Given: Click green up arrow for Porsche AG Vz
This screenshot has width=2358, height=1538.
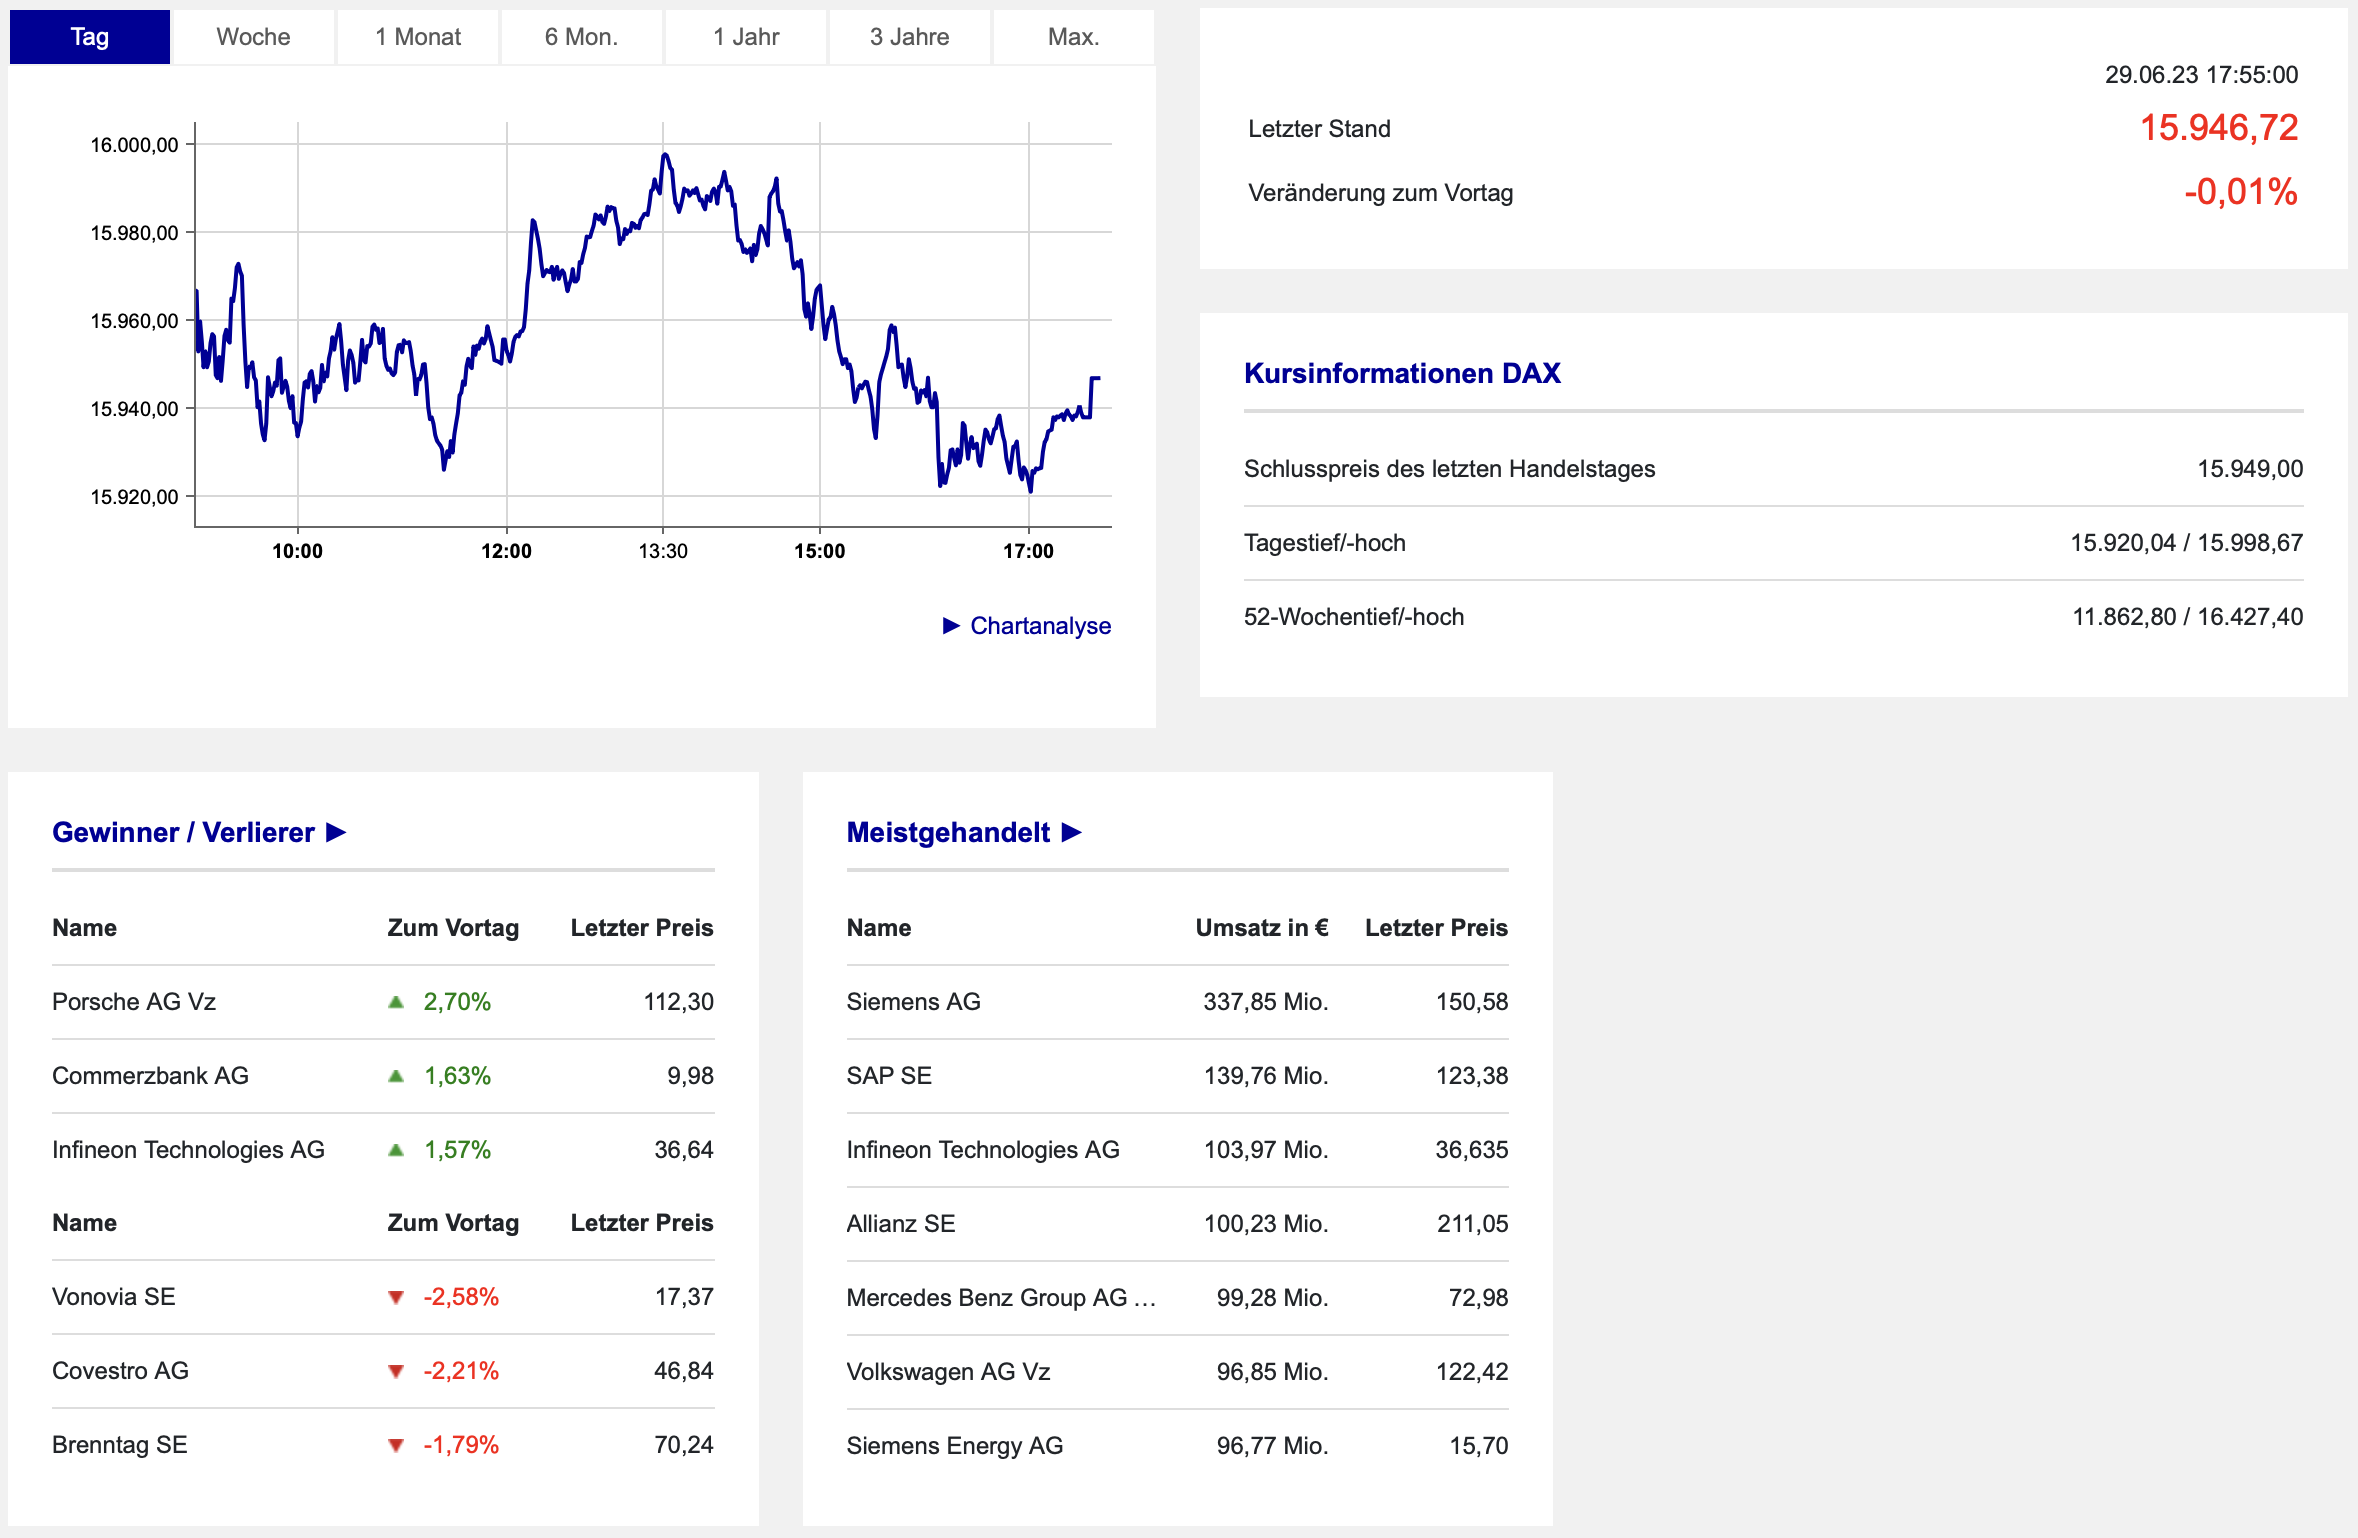Looking at the screenshot, I should pyautogui.click(x=396, y=1002).
